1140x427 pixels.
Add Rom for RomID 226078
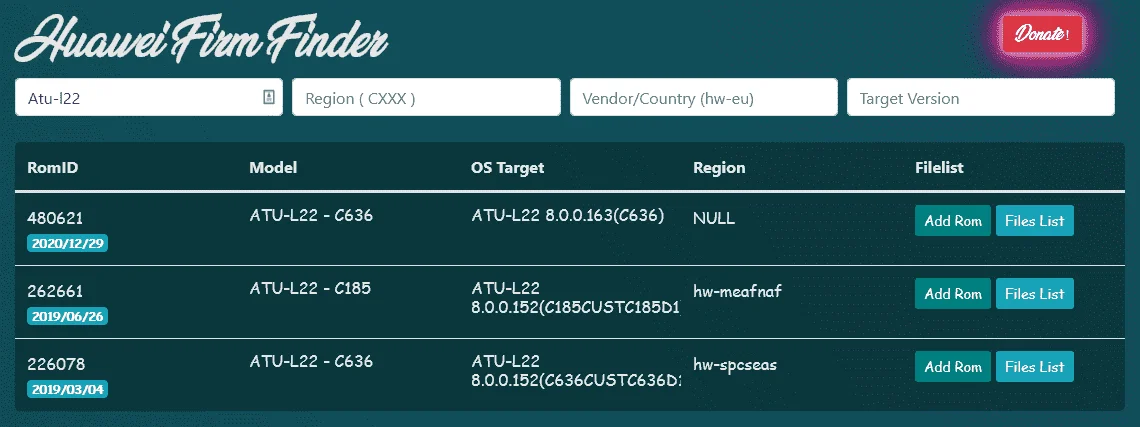(x=952, y=367)
